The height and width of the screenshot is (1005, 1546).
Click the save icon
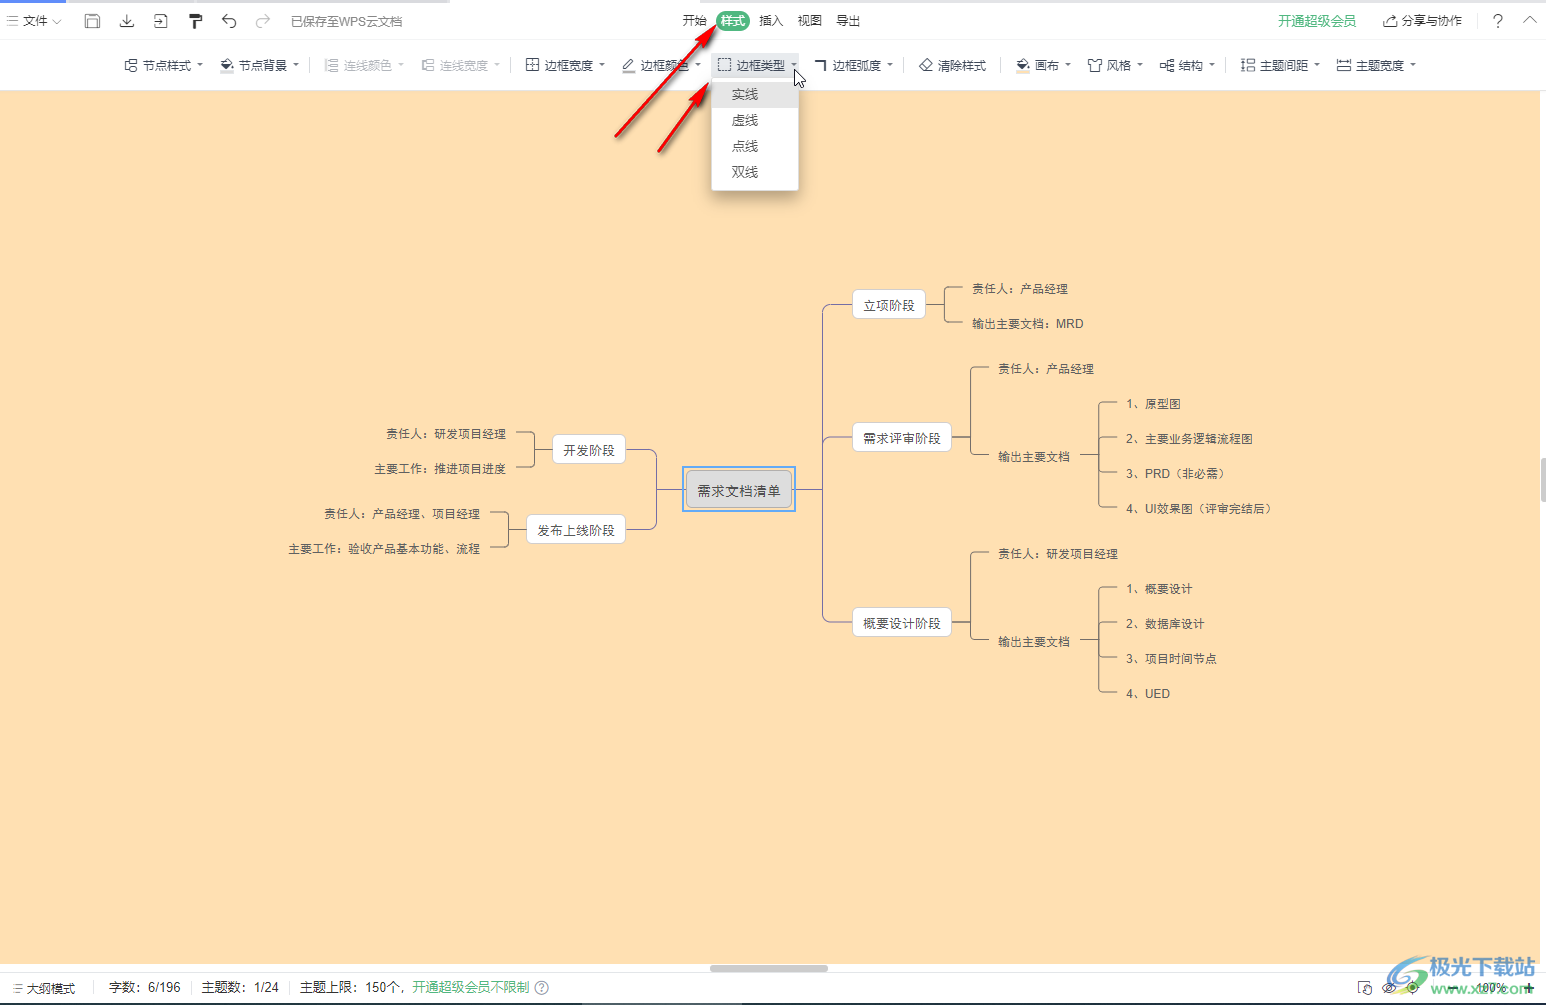point(92,21)
